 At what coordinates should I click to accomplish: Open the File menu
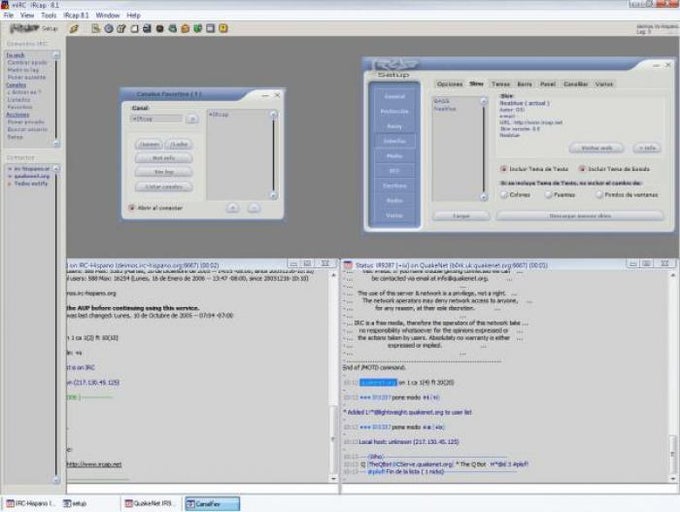(x=8, y=15)
